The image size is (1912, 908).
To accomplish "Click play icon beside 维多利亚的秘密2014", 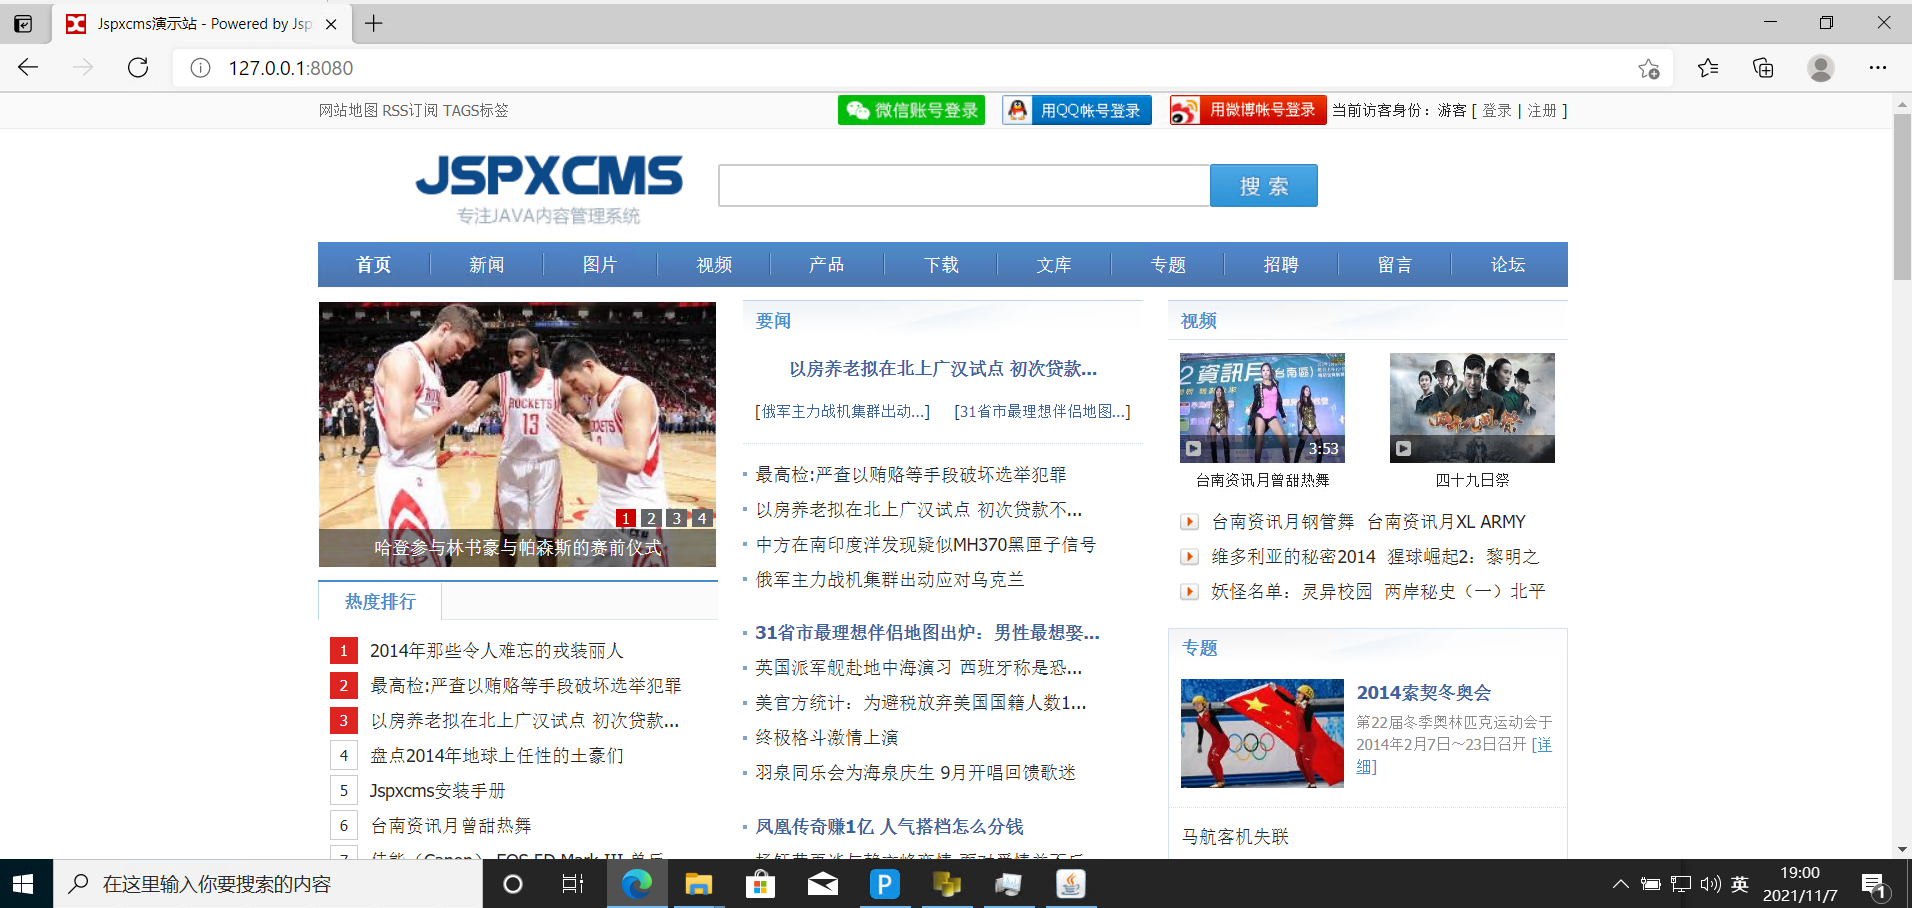I will point(1189,556).
